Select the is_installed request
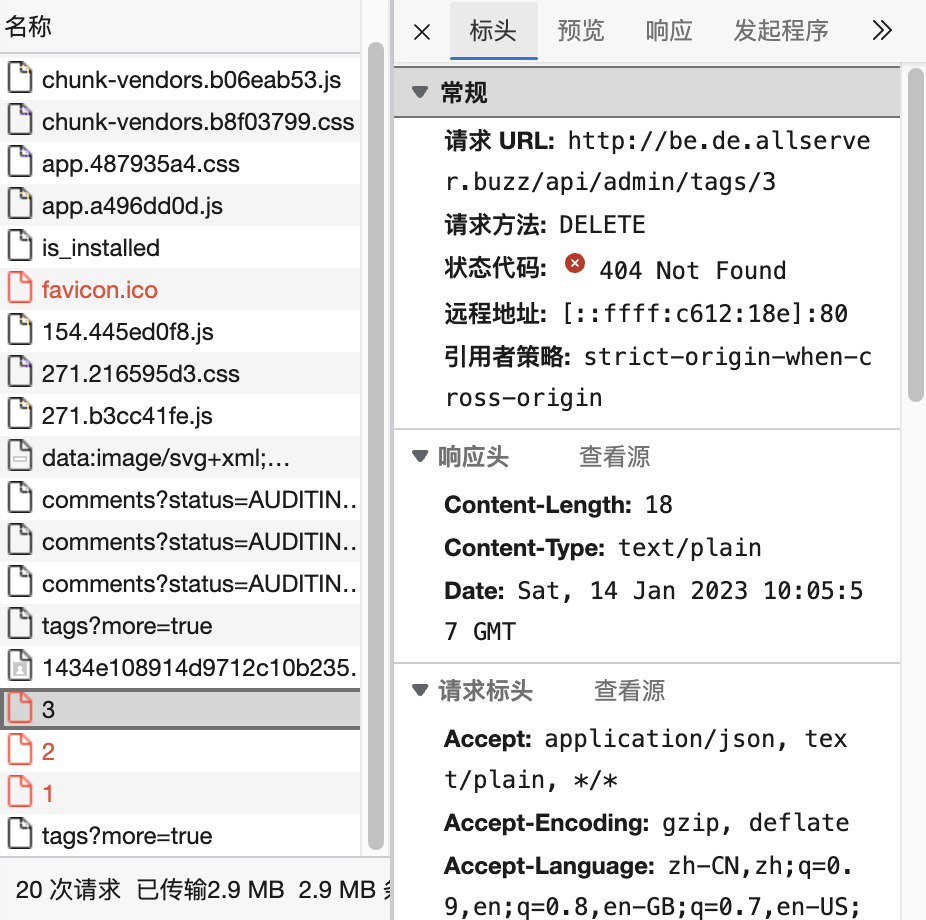Image resolution: width=926 pixels, height=920 pixels. 180,247
